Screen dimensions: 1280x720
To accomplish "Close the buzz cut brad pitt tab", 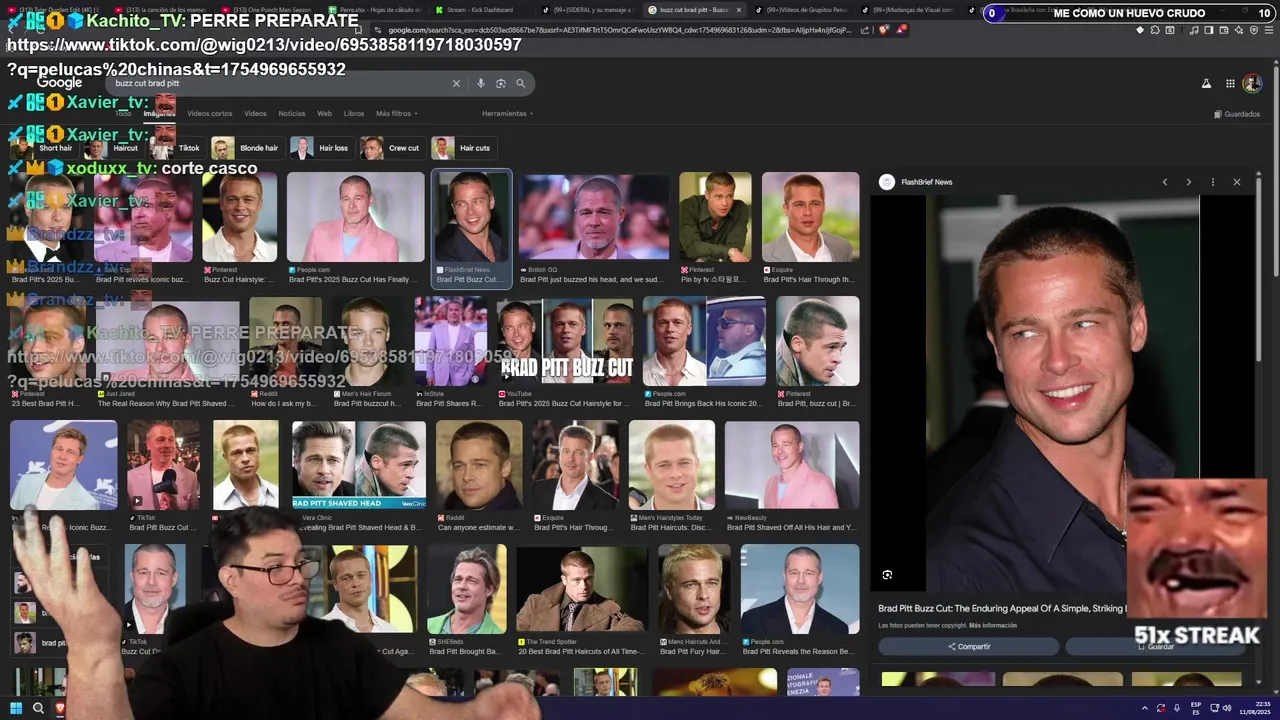I will click(x=739, y=10).
